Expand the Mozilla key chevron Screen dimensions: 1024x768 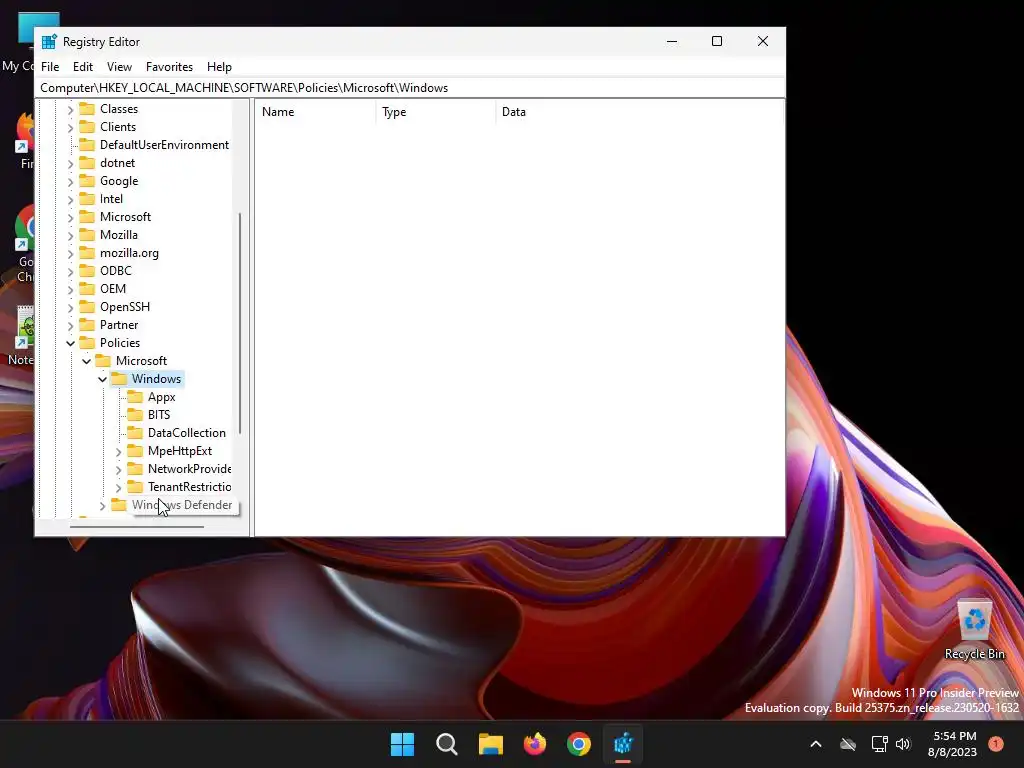(71, 235)
